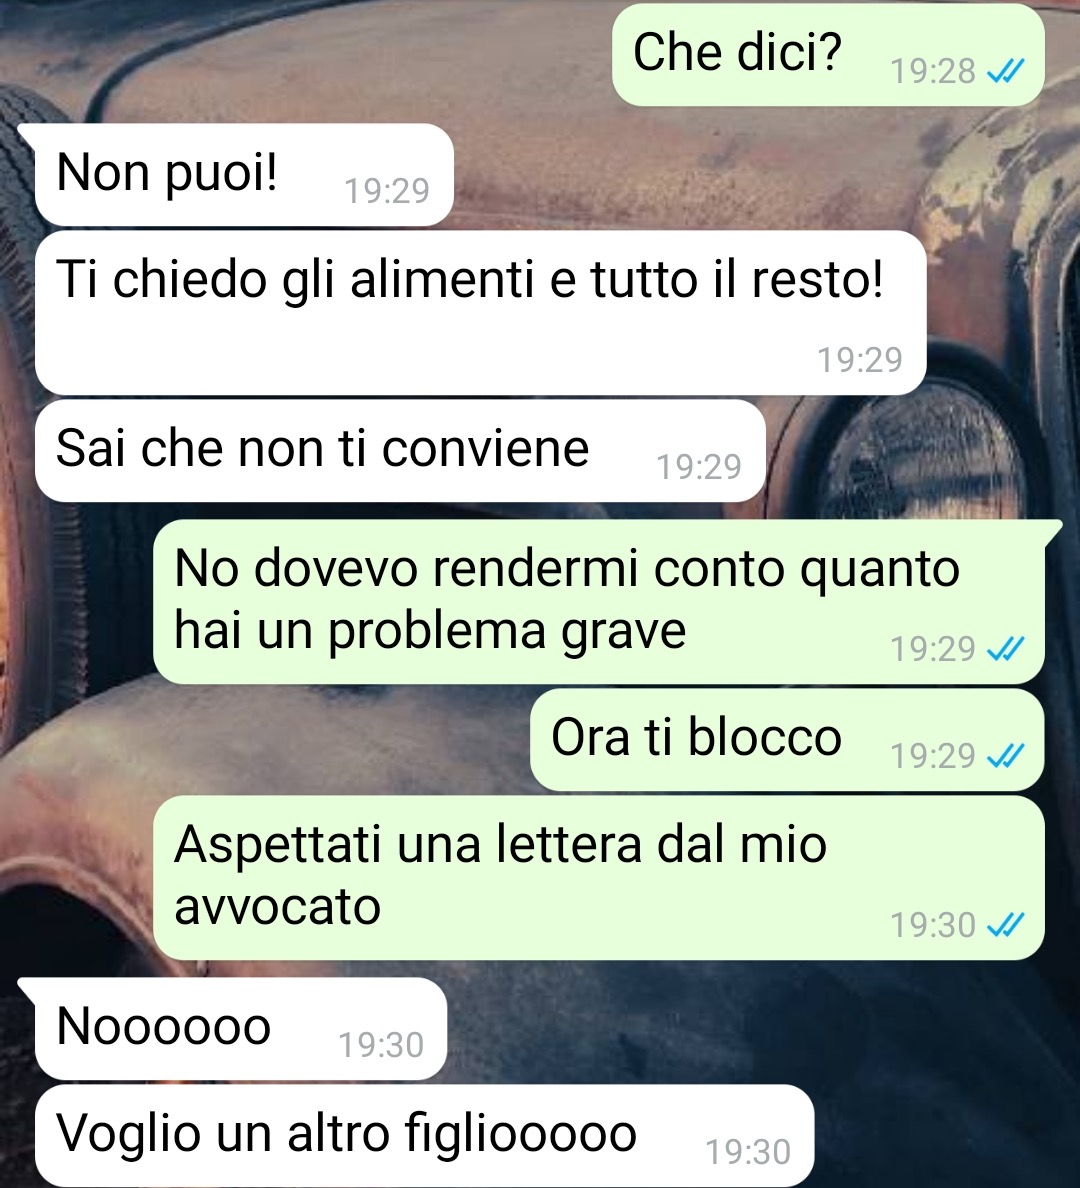Tap the 'Ti chiedo gli alimenti' message
The width and height of the screenshot is (1080, 1188).
tap(481, 312)
